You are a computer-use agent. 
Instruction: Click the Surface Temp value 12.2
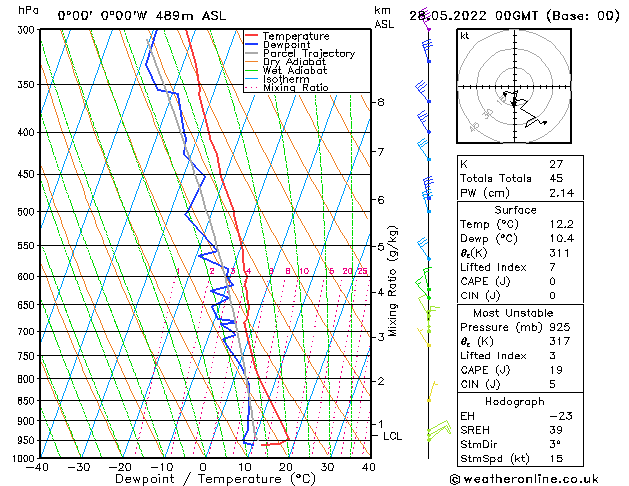[x=562, y=224]
